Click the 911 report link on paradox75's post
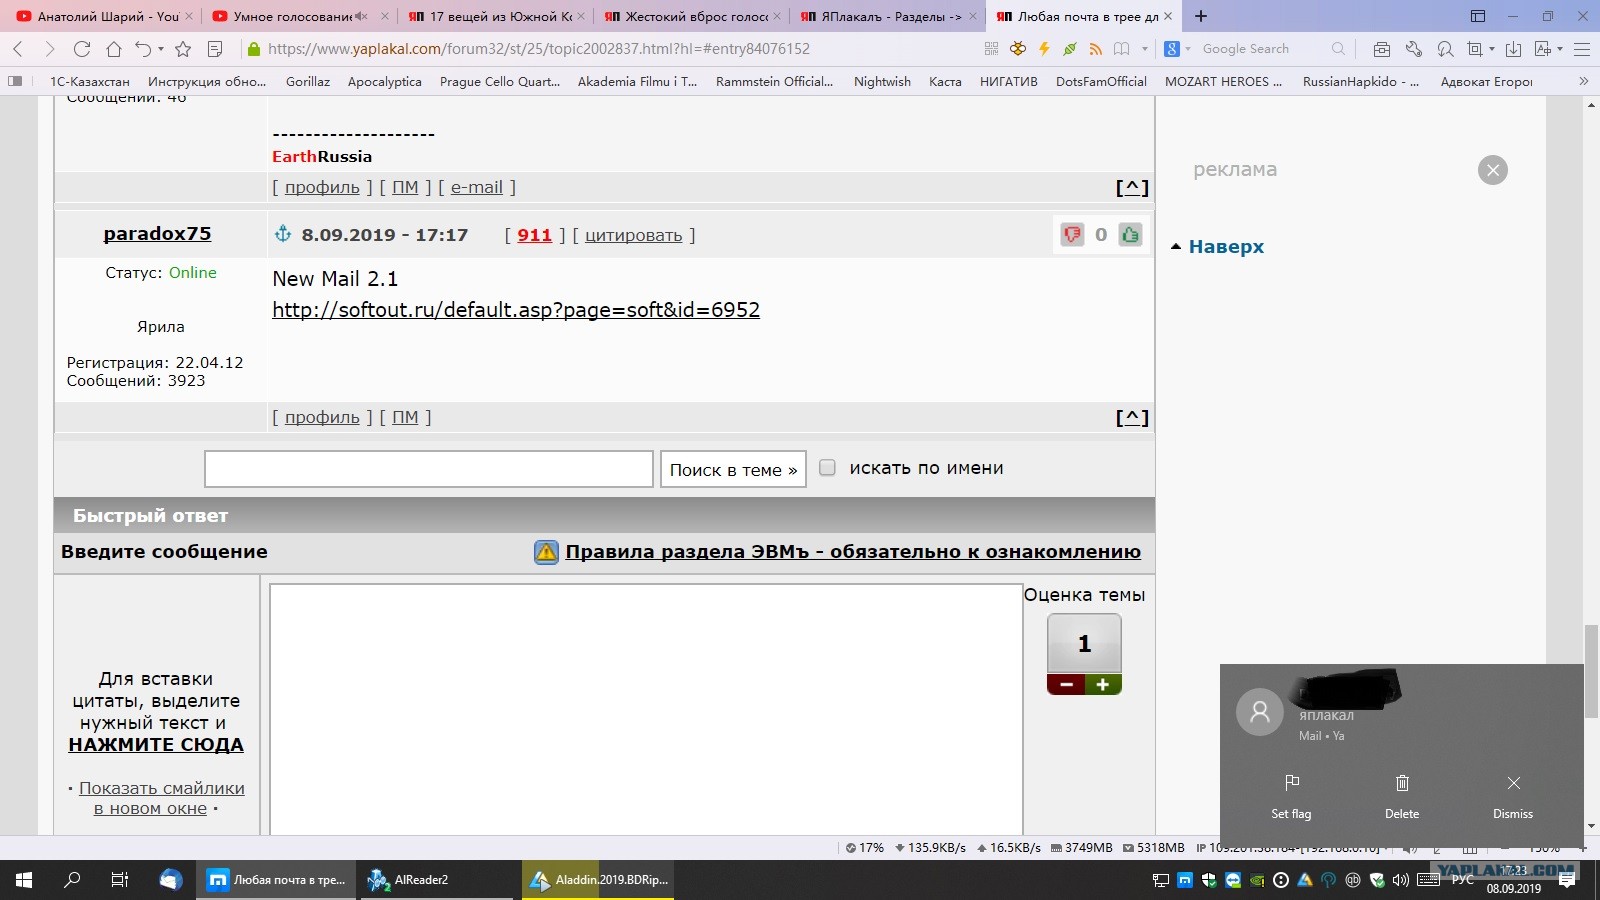This screenshot has width=1600, height=900. pyautogui.click(x=534, y=235)
